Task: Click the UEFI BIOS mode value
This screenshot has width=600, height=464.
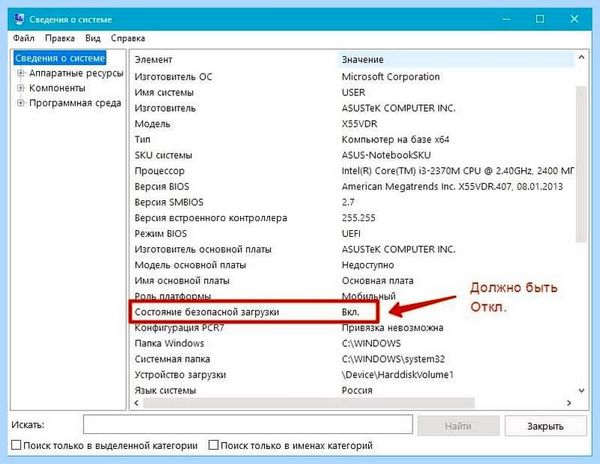Action: click(x=351, y=234)
